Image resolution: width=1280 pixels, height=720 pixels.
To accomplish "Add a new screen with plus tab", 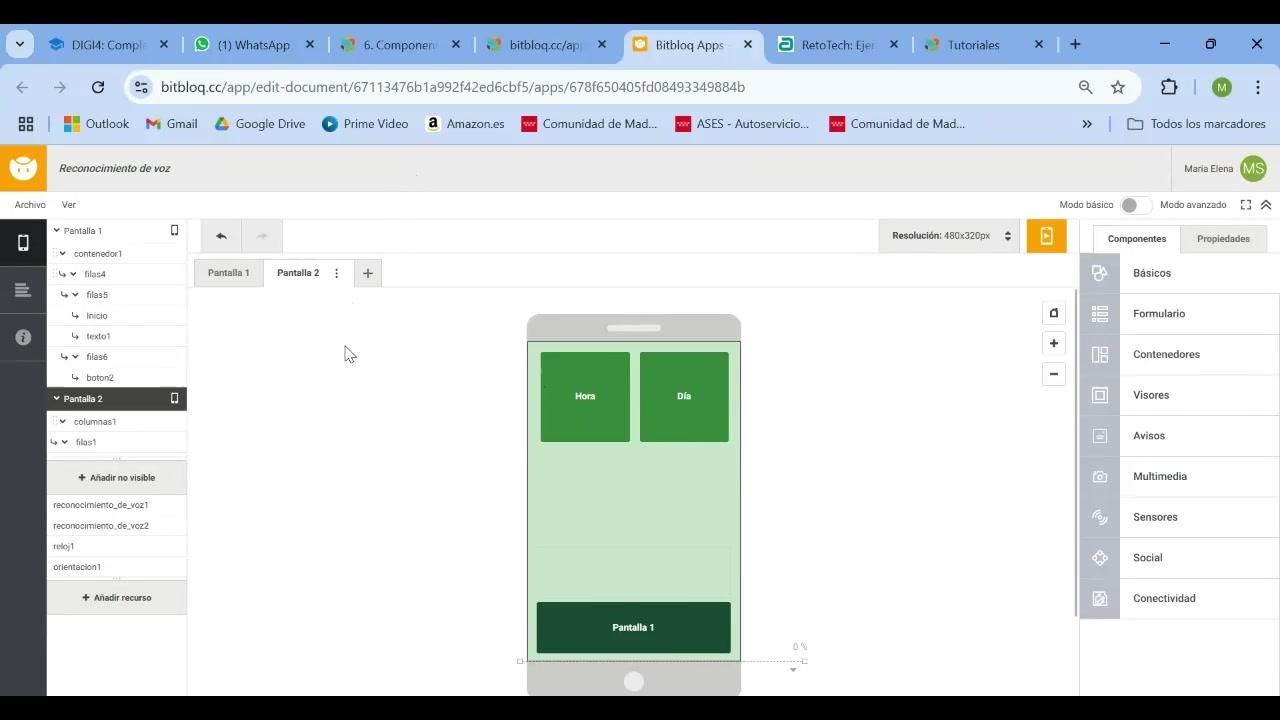I will tap(368, 273).
